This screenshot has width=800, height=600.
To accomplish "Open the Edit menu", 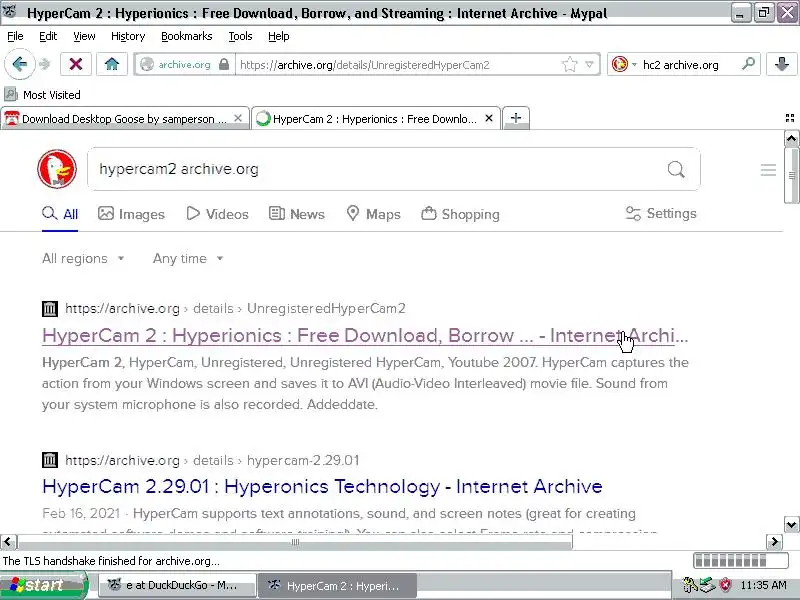I will (x=48, y=36).
